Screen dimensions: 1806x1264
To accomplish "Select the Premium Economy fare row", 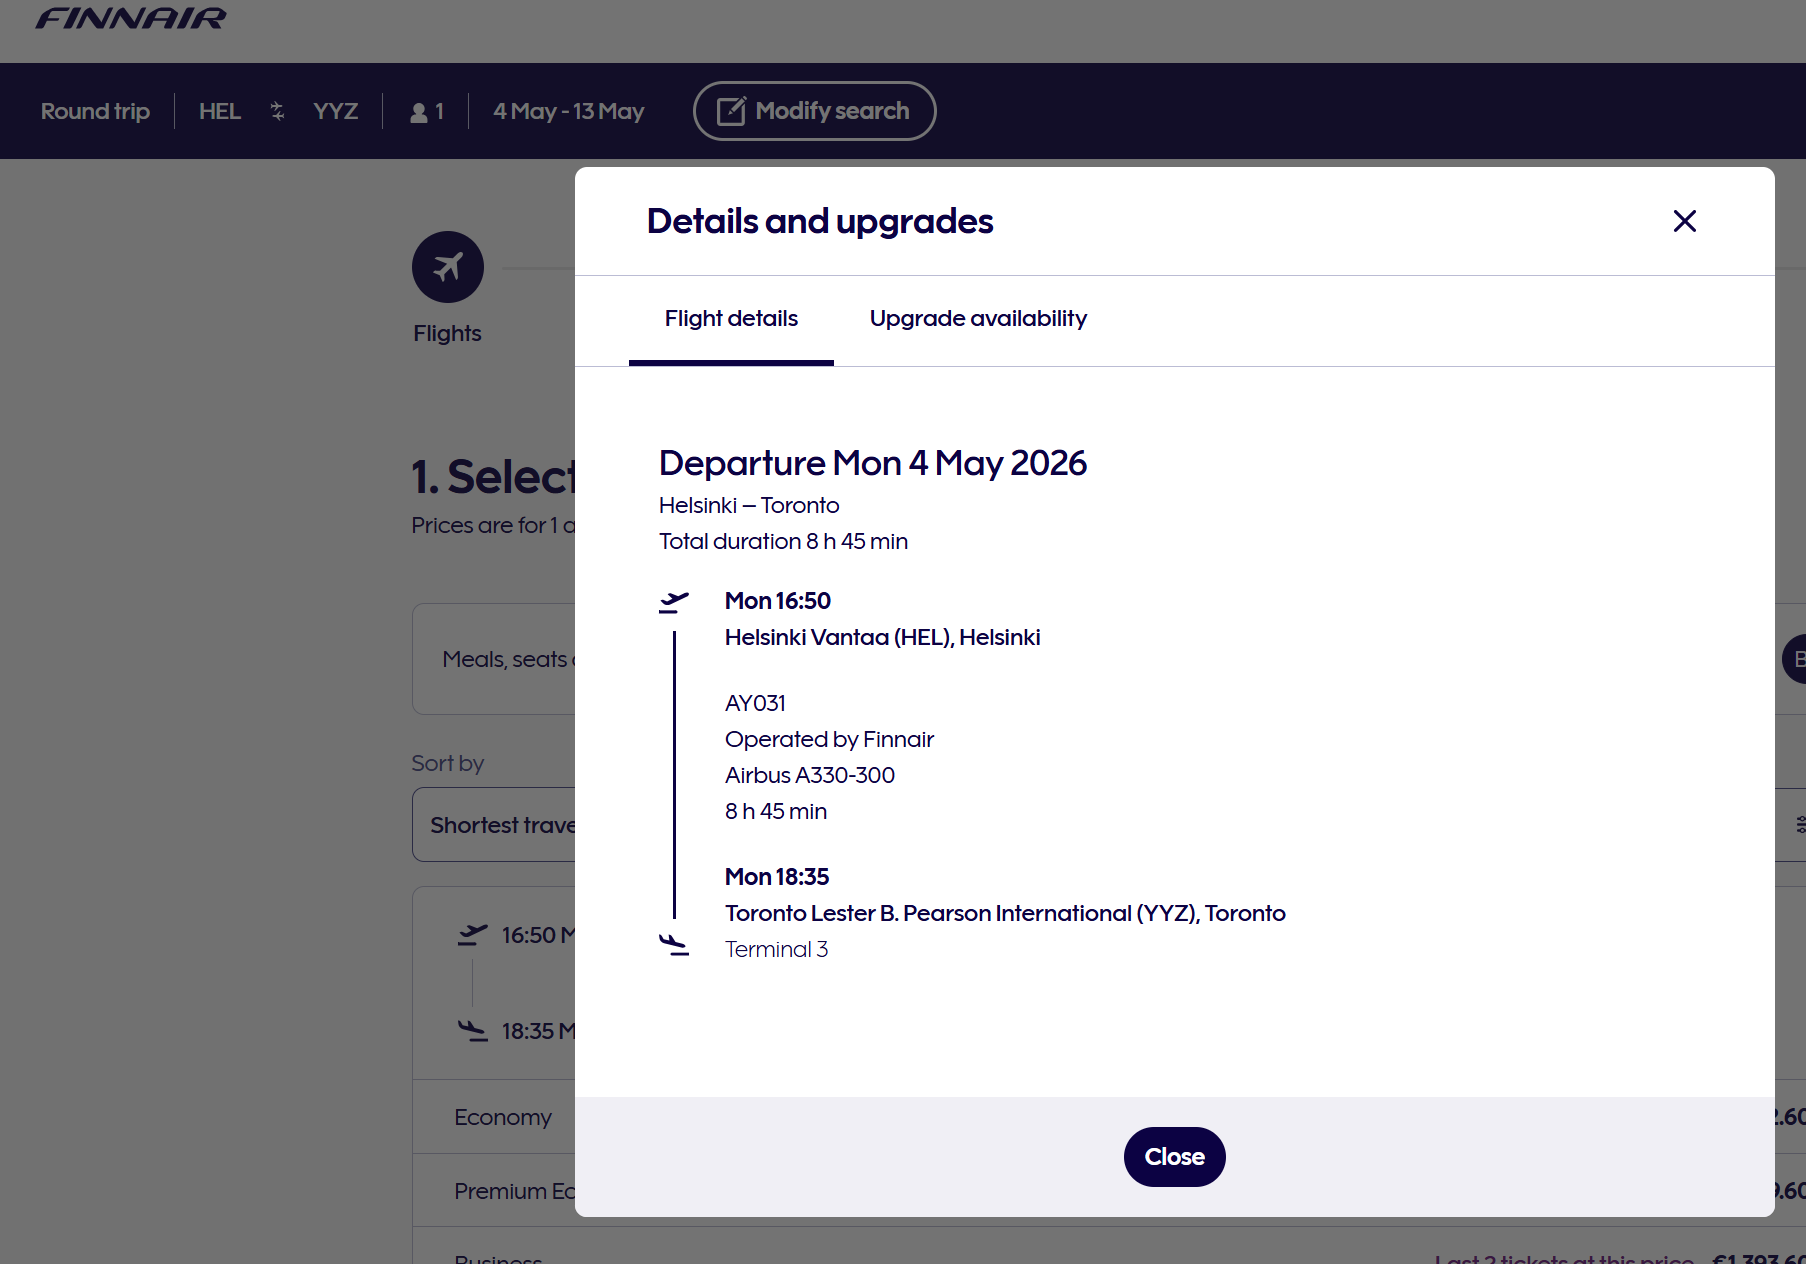I will click(494, 1191).
